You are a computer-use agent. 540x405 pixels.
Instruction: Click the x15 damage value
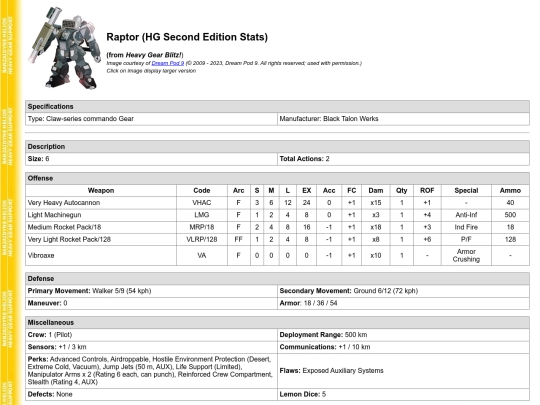pyautogui.click(x=376, y=203)
